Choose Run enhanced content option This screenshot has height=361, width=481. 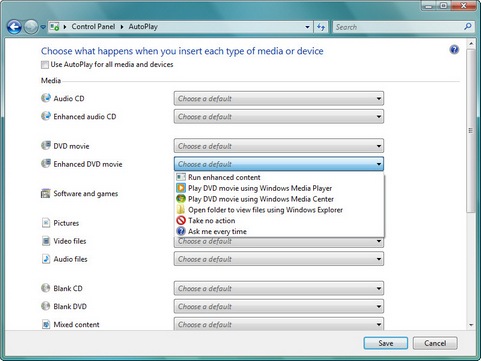pyautogui.click(x=279, y=177)
